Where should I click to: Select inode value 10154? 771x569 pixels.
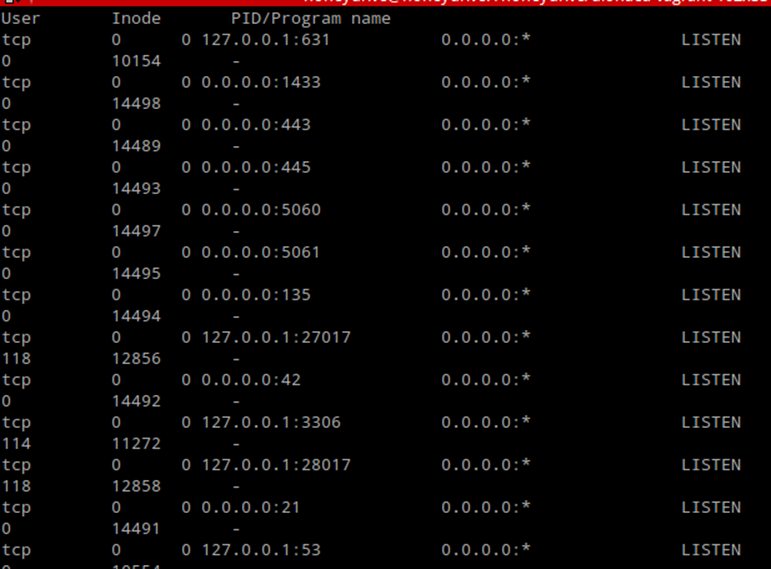(x=136, y=61)
